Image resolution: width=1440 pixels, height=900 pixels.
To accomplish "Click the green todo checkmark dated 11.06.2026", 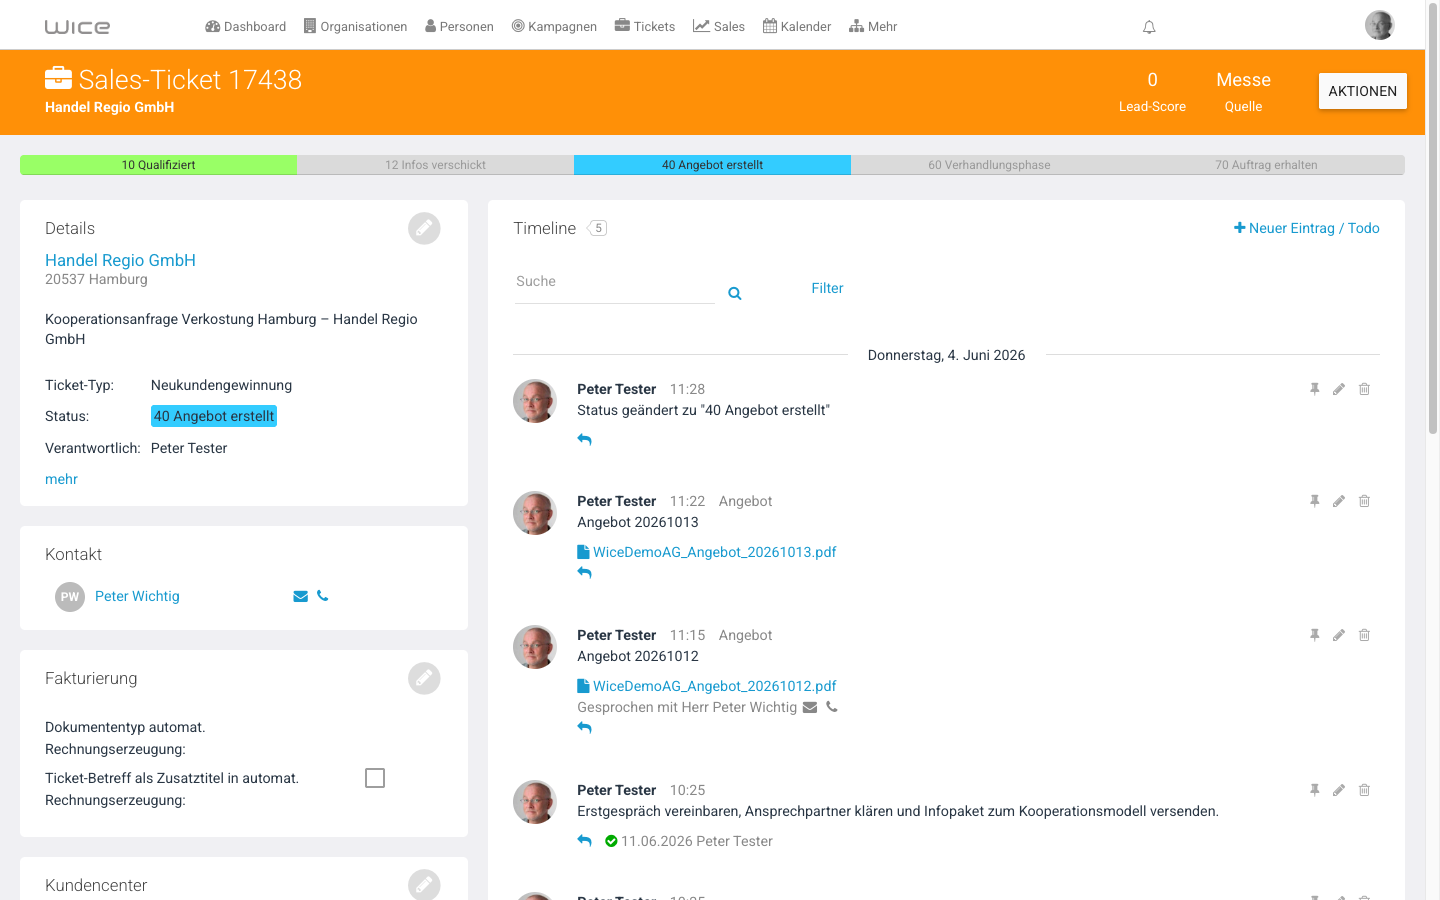I will pos(611,841).
